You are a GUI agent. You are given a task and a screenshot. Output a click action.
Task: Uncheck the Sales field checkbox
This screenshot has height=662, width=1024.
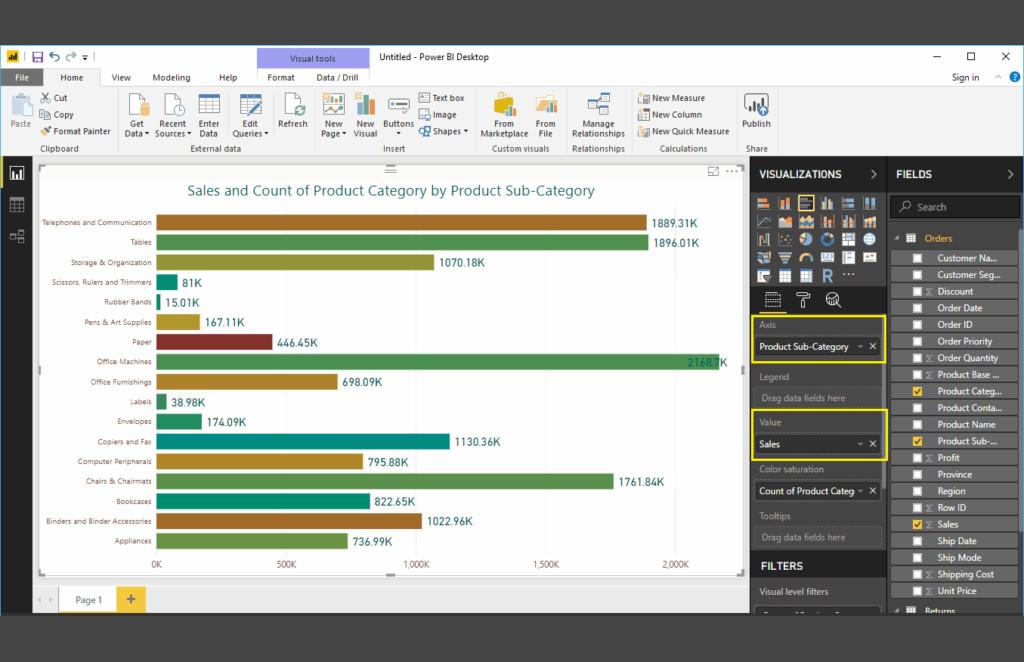click(917, 524)
